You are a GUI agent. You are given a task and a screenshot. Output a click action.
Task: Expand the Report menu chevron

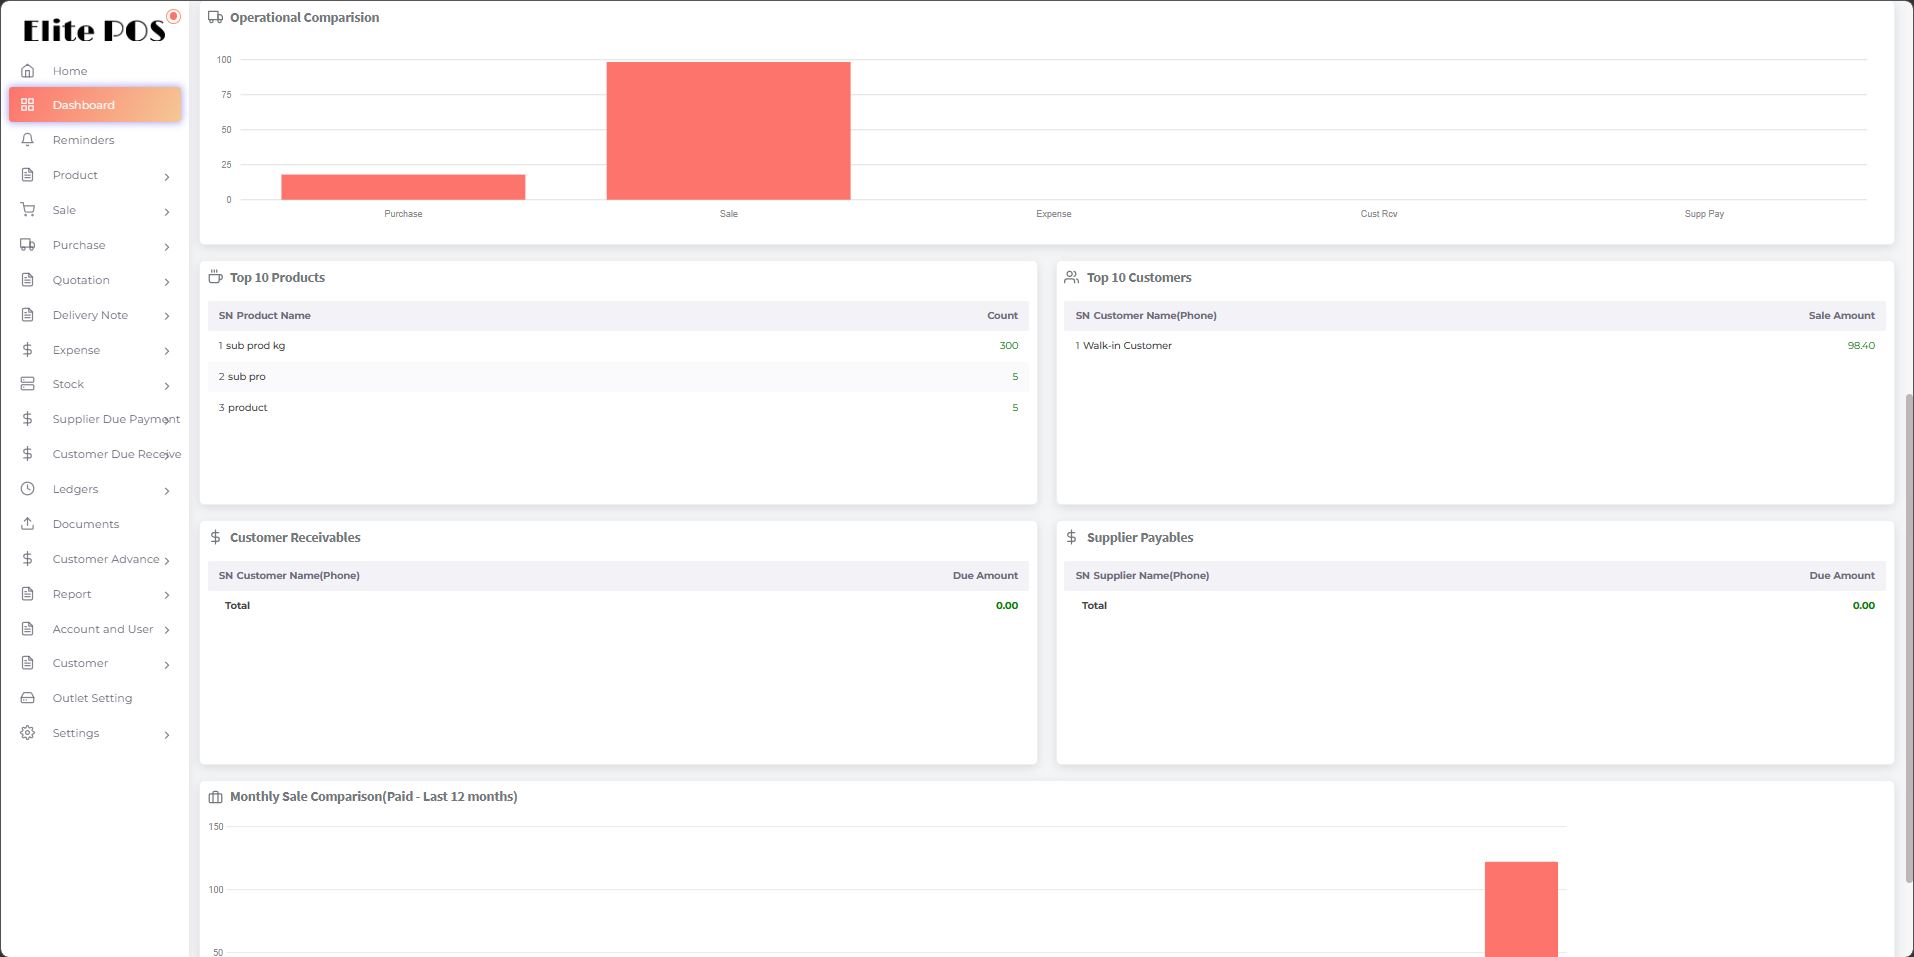tap(166, 594)
